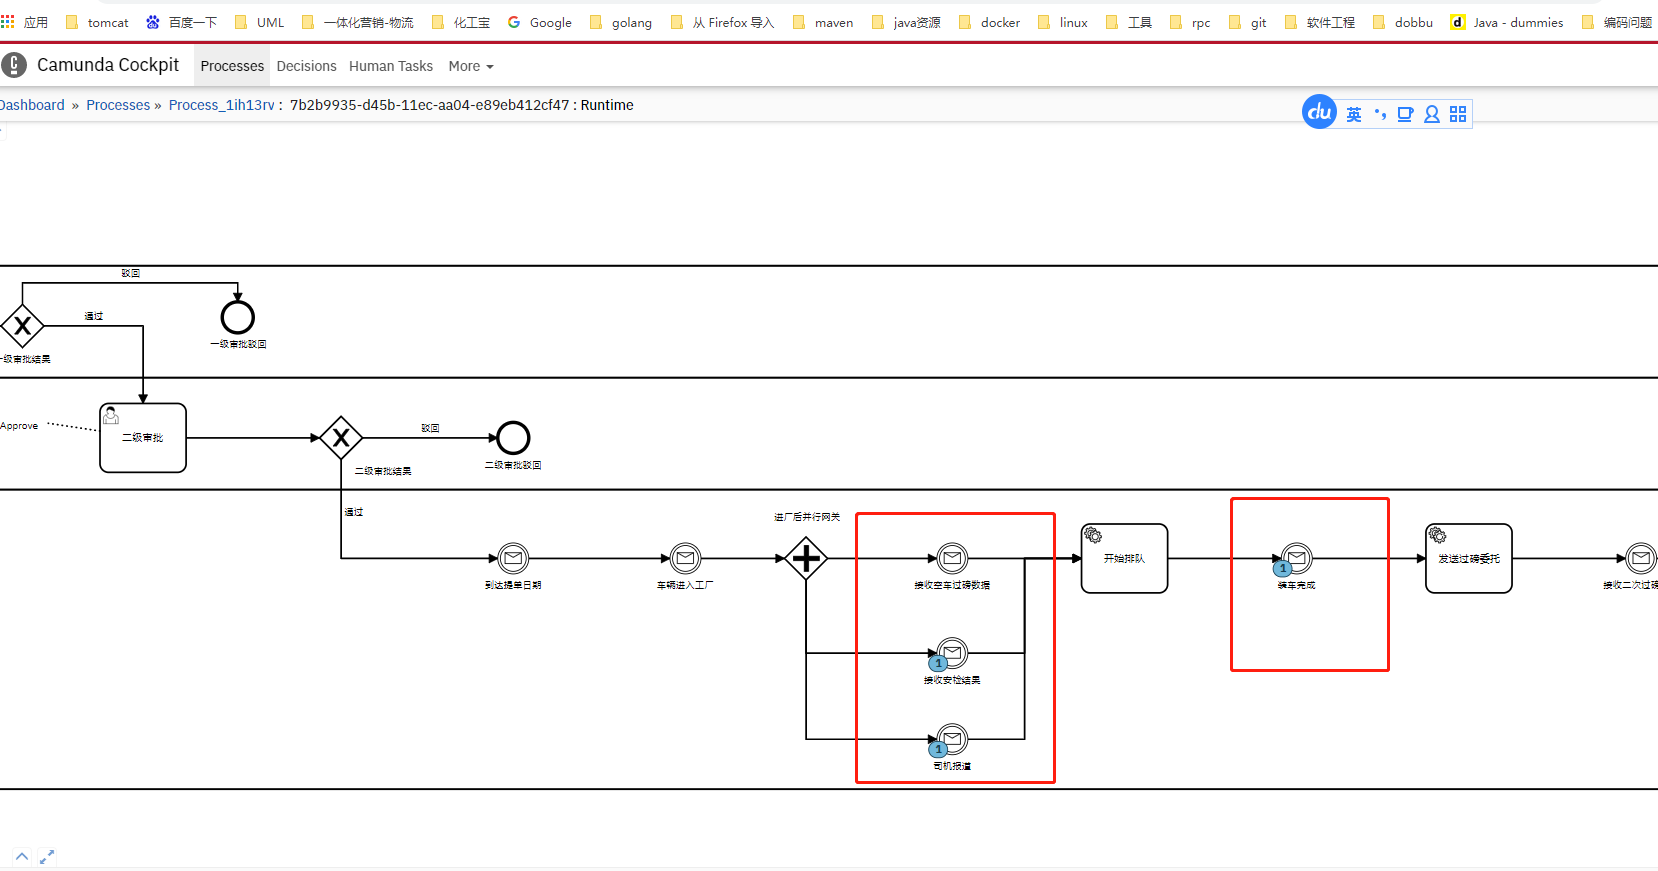Viewport: 1658px width, 871px height.
Task: Open the golang bookmark folder
Action: pyautogui.click(x=621, y=22)
